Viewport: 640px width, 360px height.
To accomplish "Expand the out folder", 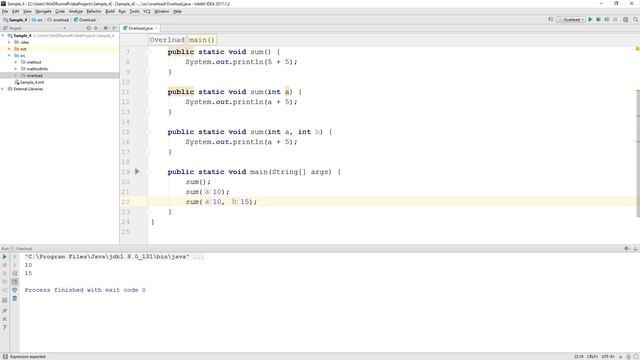I will coord(9,49).
